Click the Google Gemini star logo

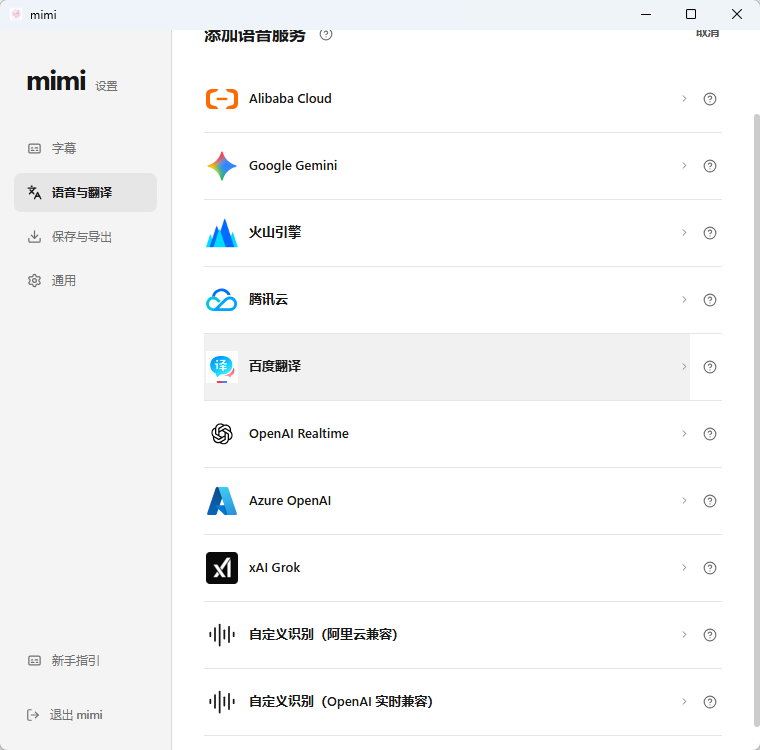[x=222, y=166]
